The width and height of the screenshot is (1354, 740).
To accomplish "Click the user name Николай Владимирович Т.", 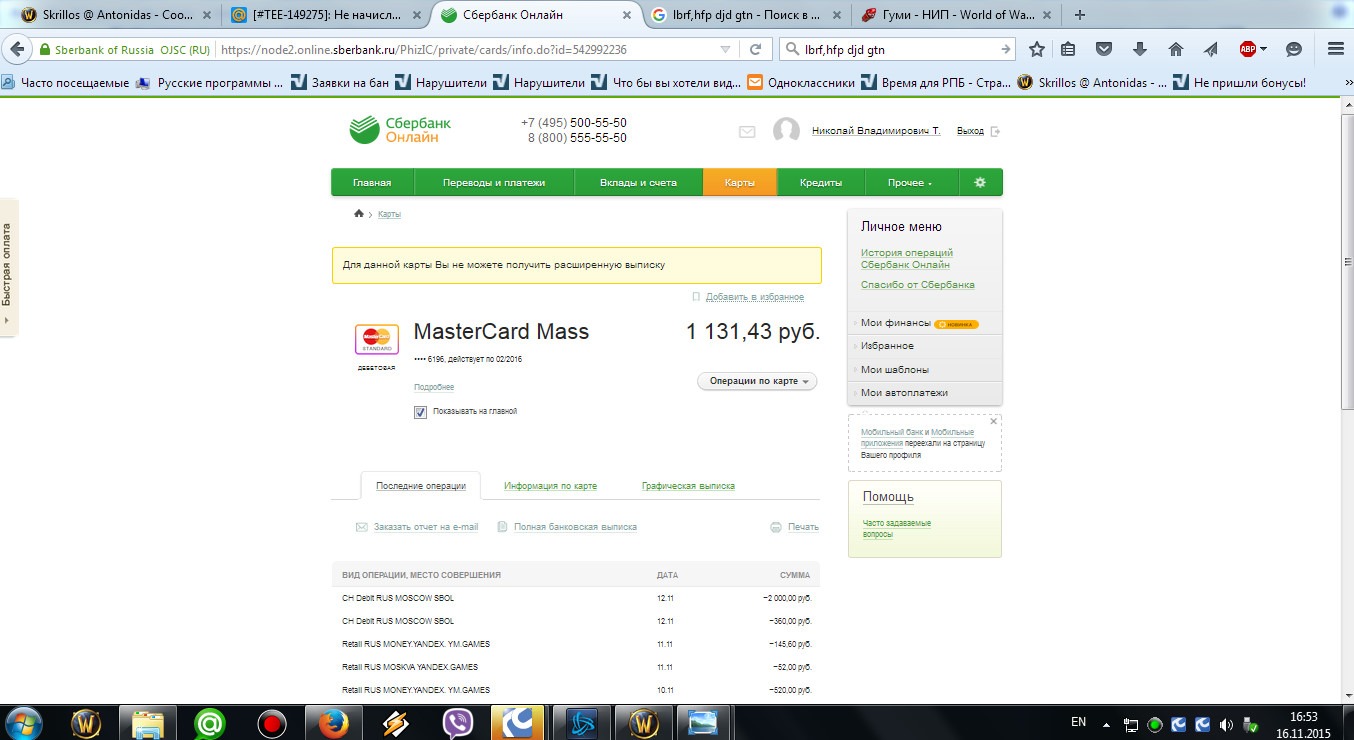I will click(x=875, y=131).
